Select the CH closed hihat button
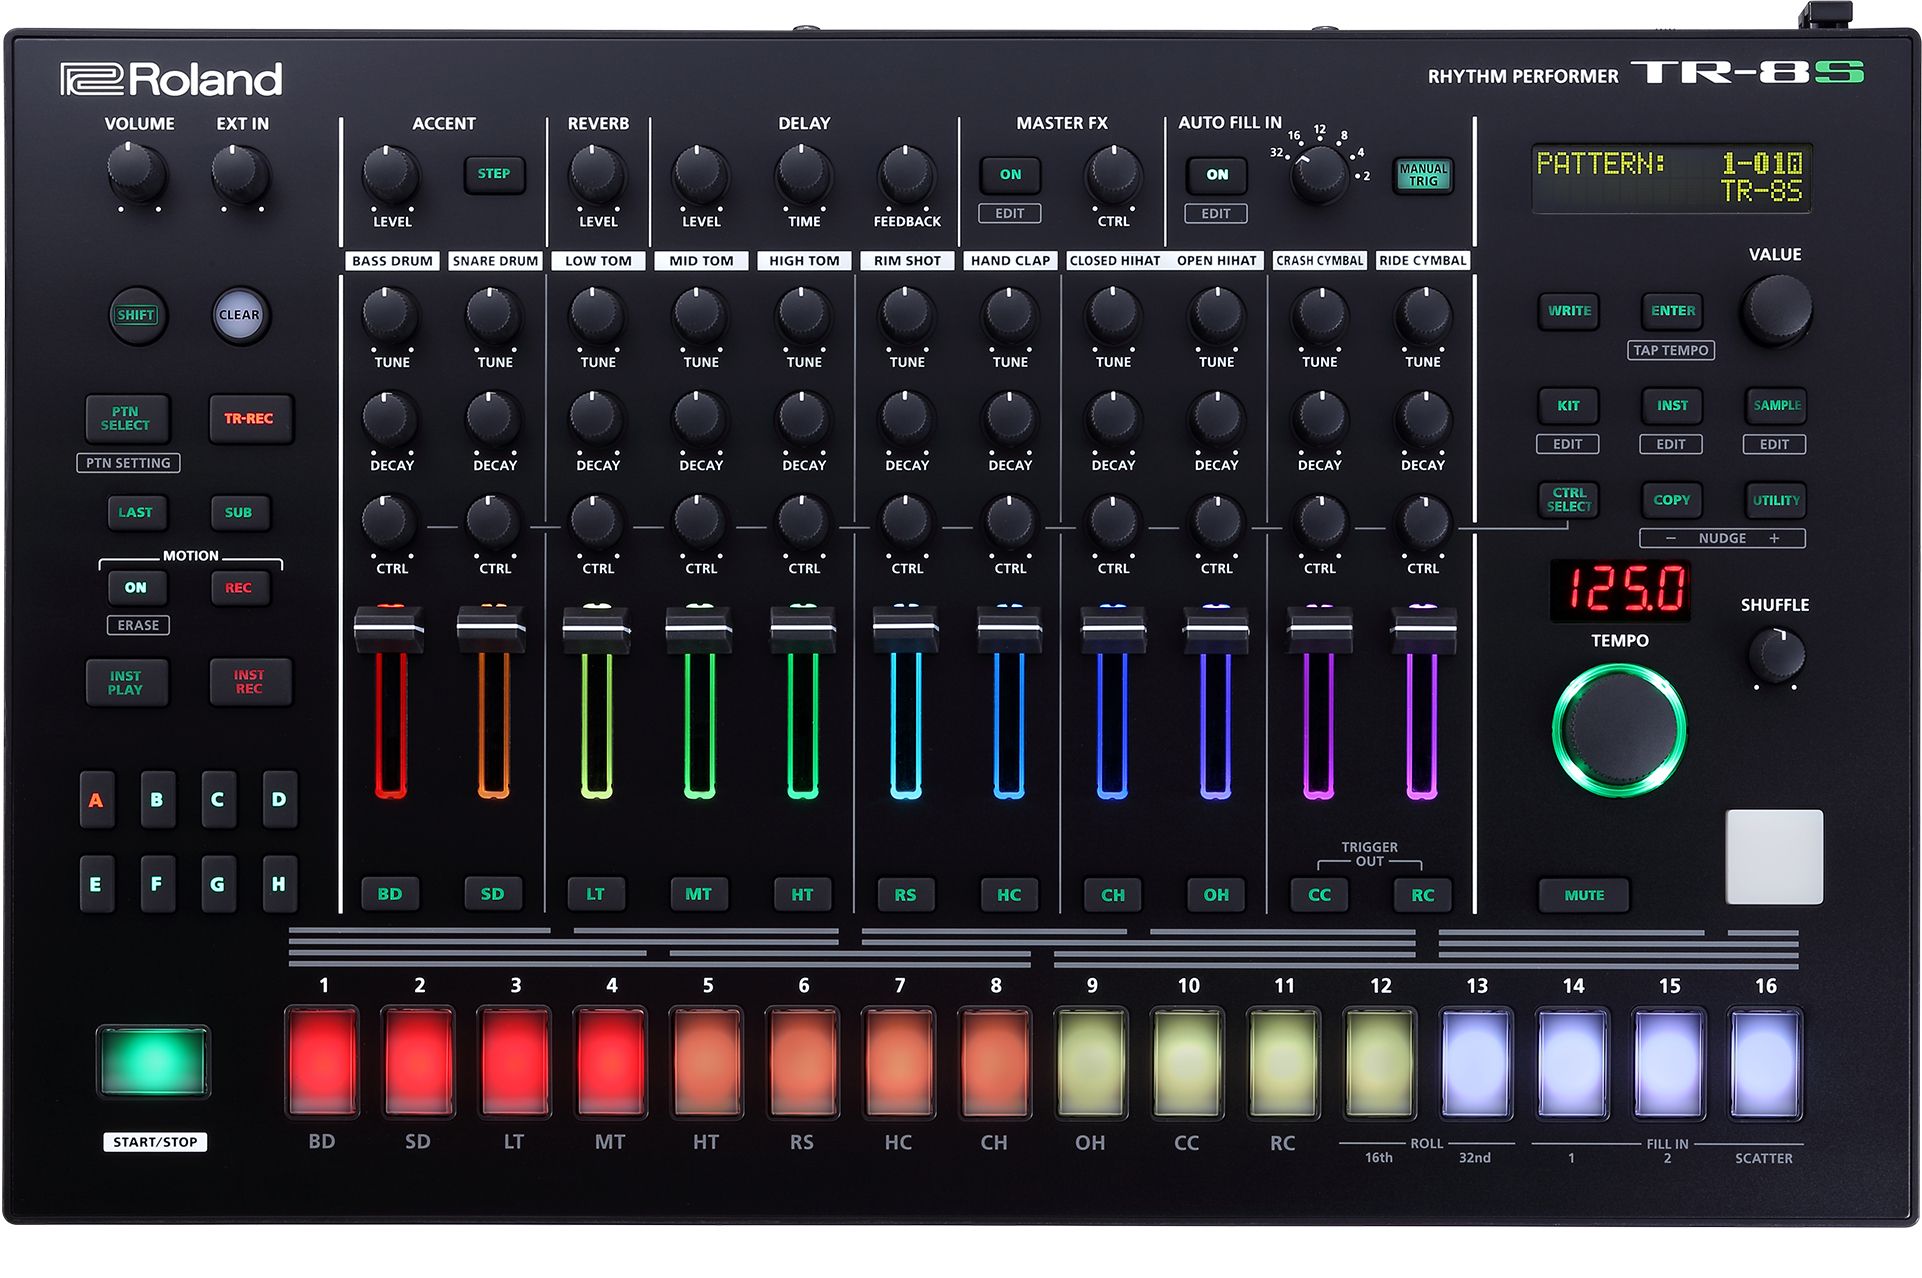This screenshot has width=1922, height=1278. (1112, 895)
